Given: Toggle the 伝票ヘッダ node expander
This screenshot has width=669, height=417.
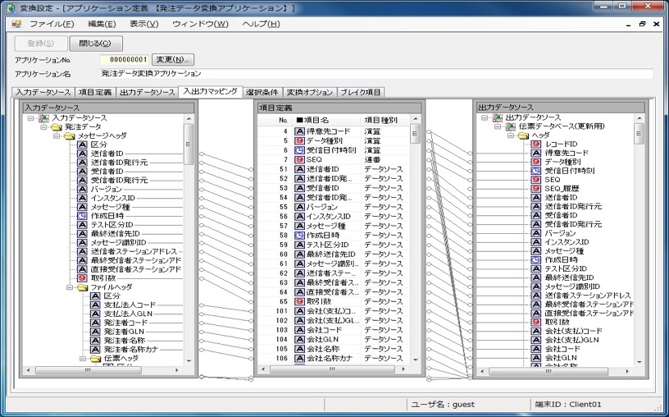Looking at the screenshot, I should pos(84,358).
